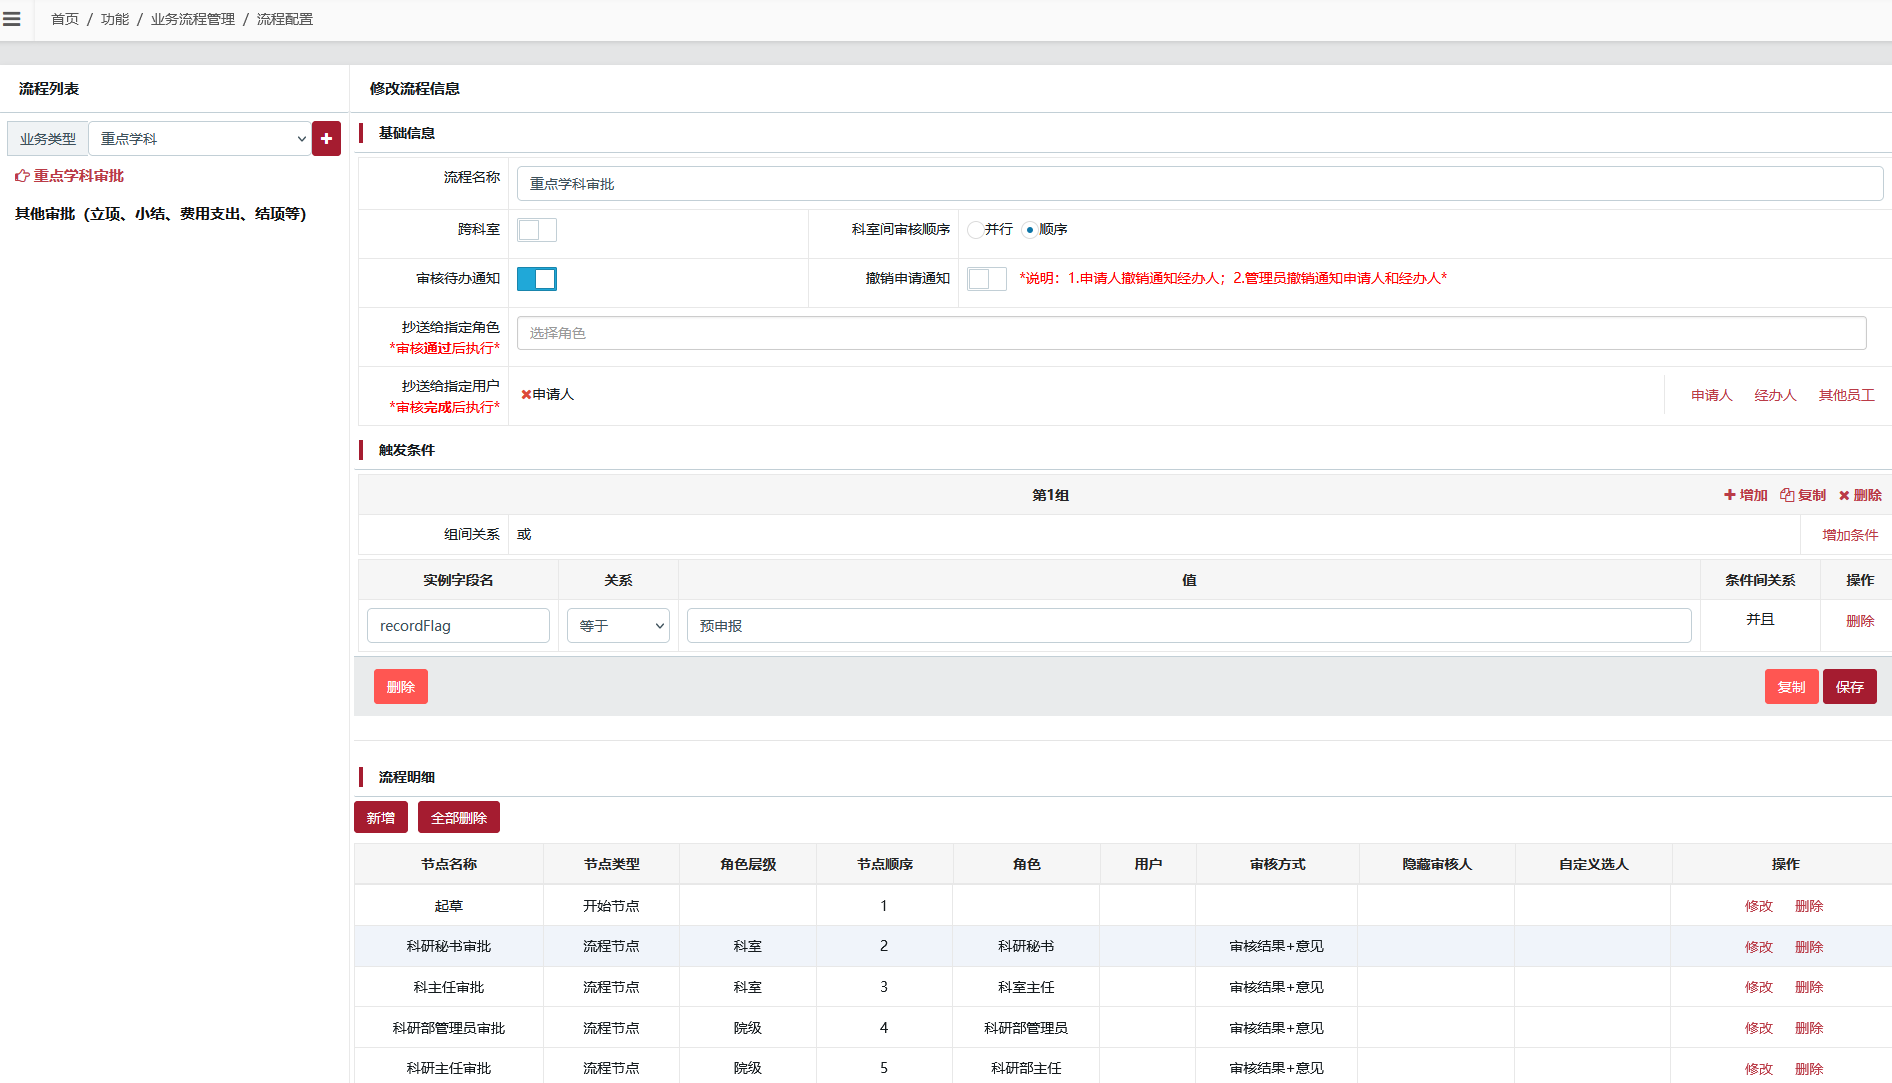Click the 隐藏审核人 column header
The width and height of the screenshot is (1892, 1083).
[x=1437, y=864]
